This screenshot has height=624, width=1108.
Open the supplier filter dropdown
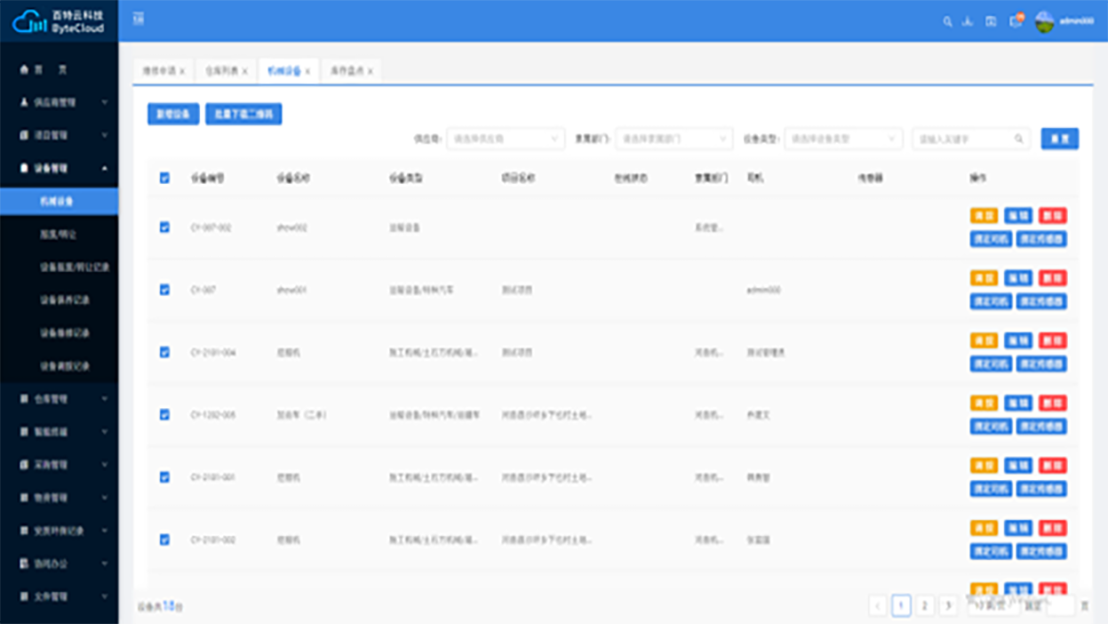[505, 139]
